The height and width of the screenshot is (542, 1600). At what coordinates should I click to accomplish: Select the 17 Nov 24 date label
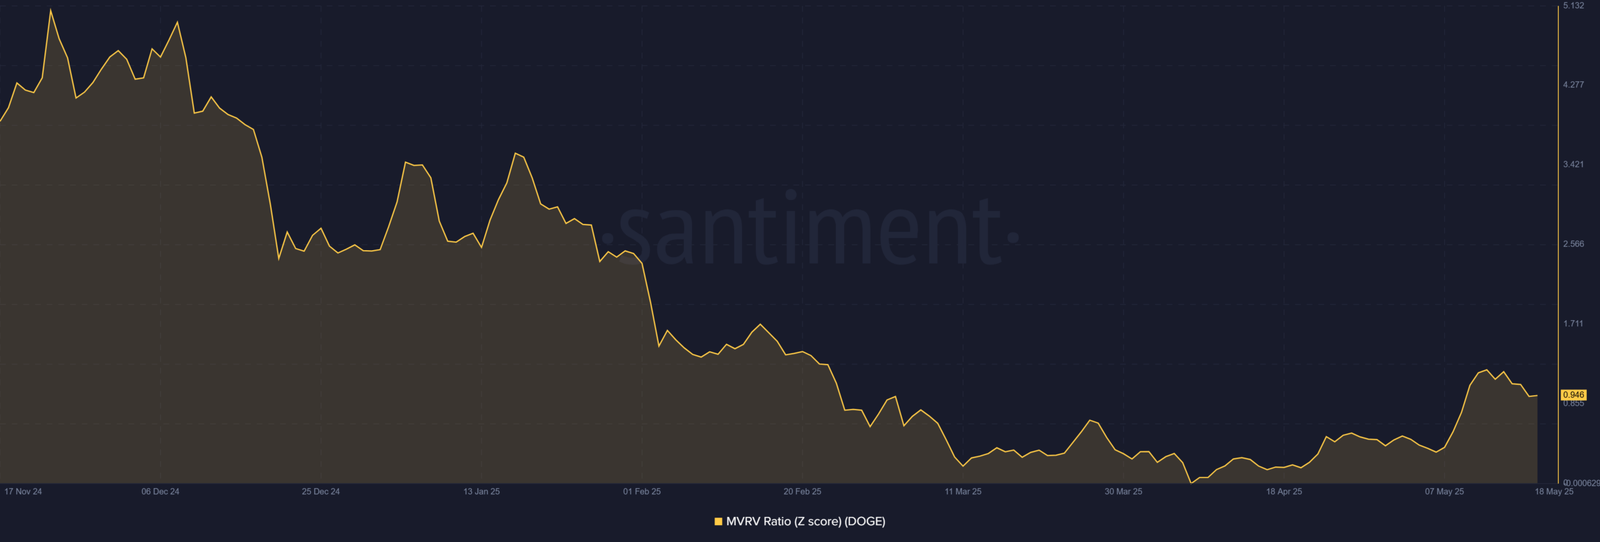(x=23, y=492)
